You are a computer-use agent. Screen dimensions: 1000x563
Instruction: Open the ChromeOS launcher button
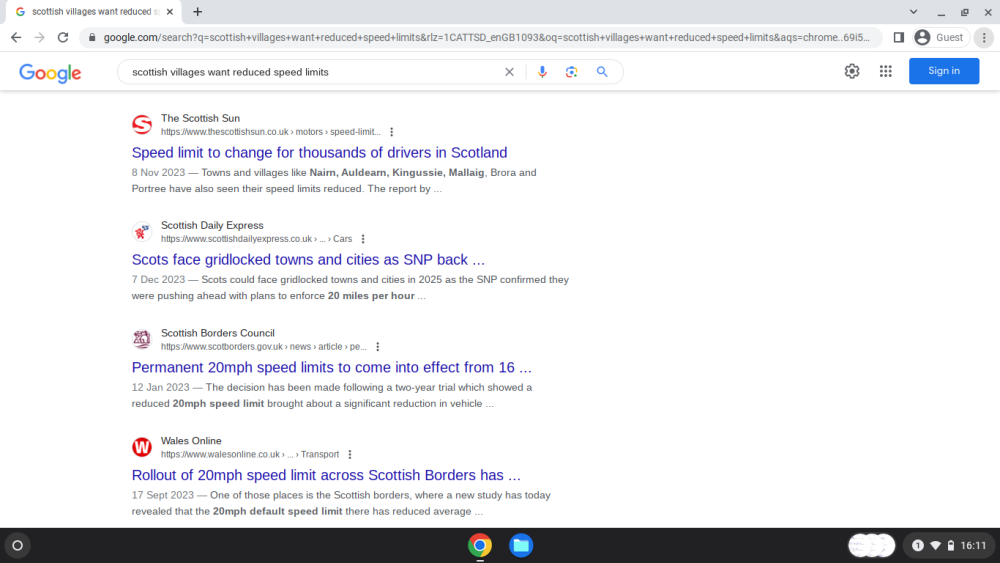17,545
